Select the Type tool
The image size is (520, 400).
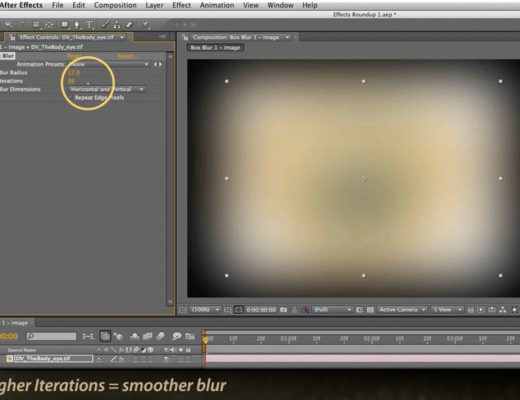pos(89,25)
